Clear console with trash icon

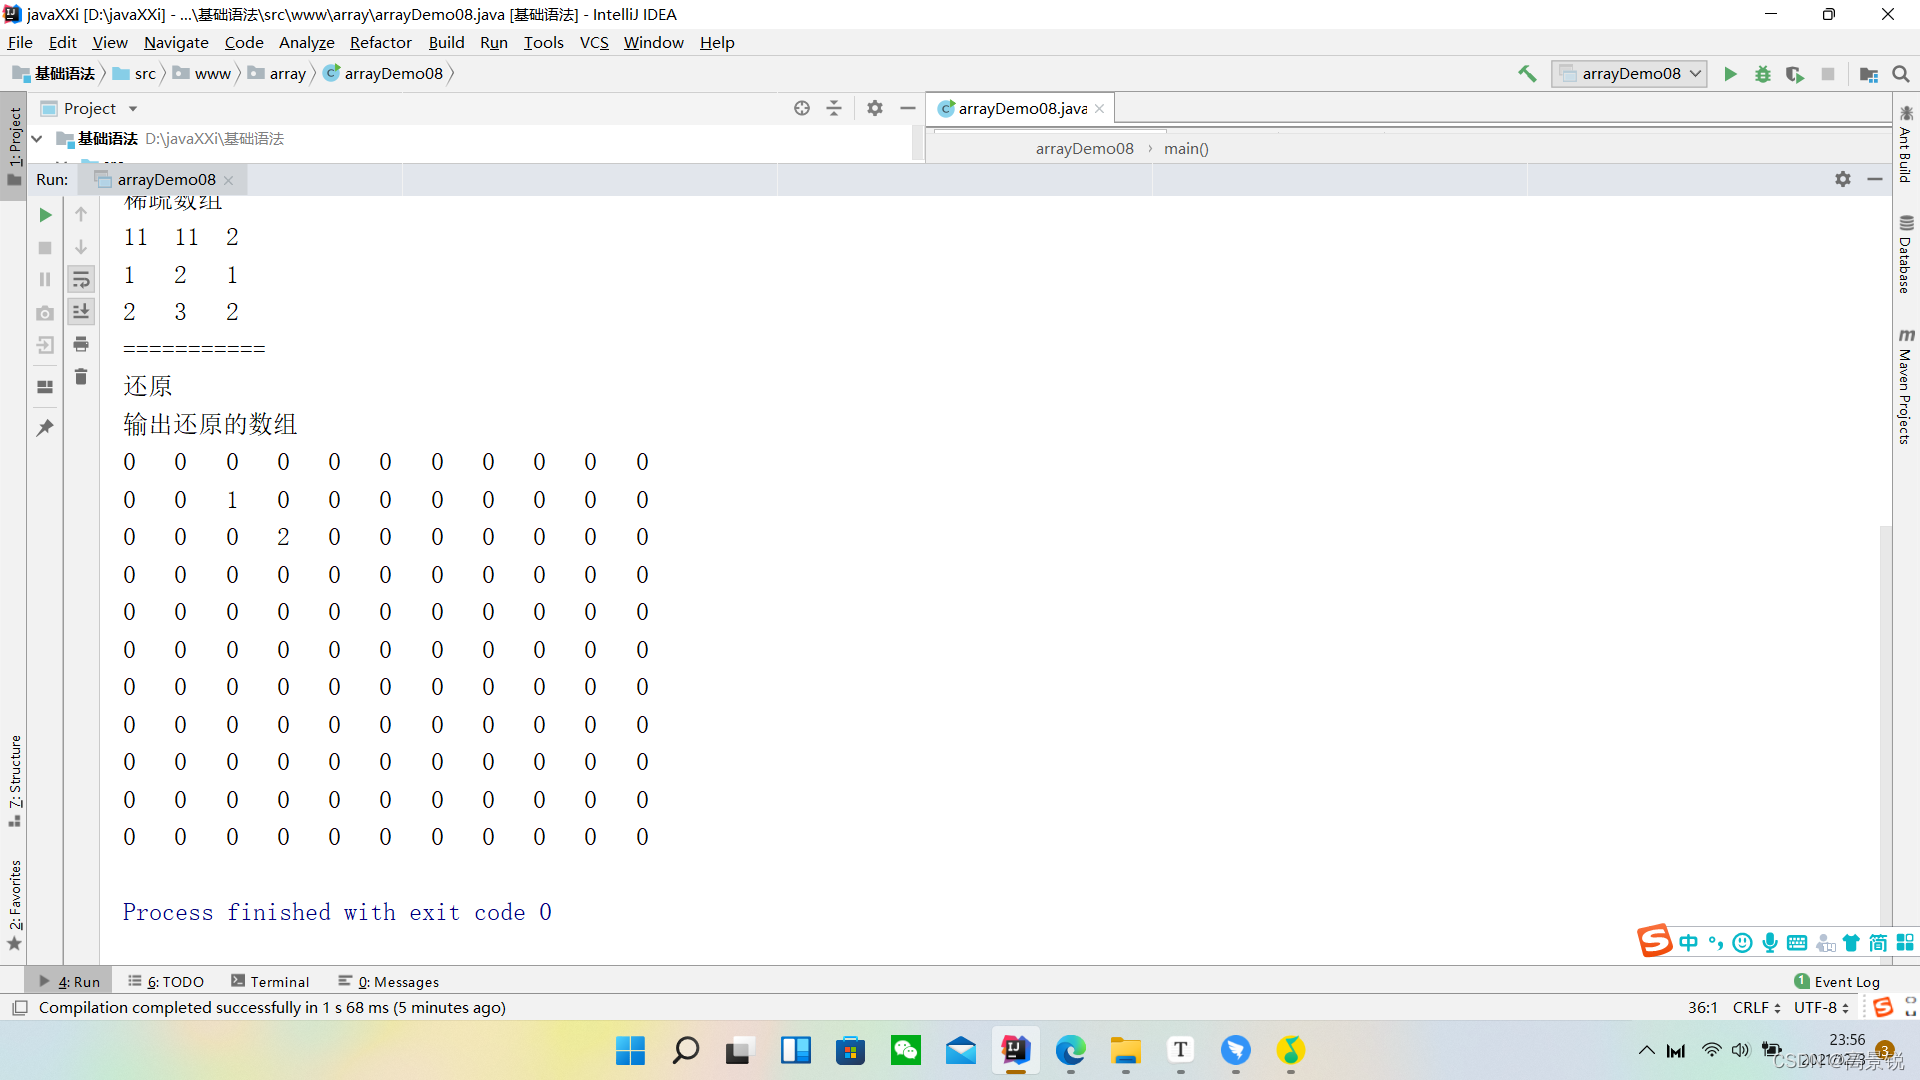point(81,377)
